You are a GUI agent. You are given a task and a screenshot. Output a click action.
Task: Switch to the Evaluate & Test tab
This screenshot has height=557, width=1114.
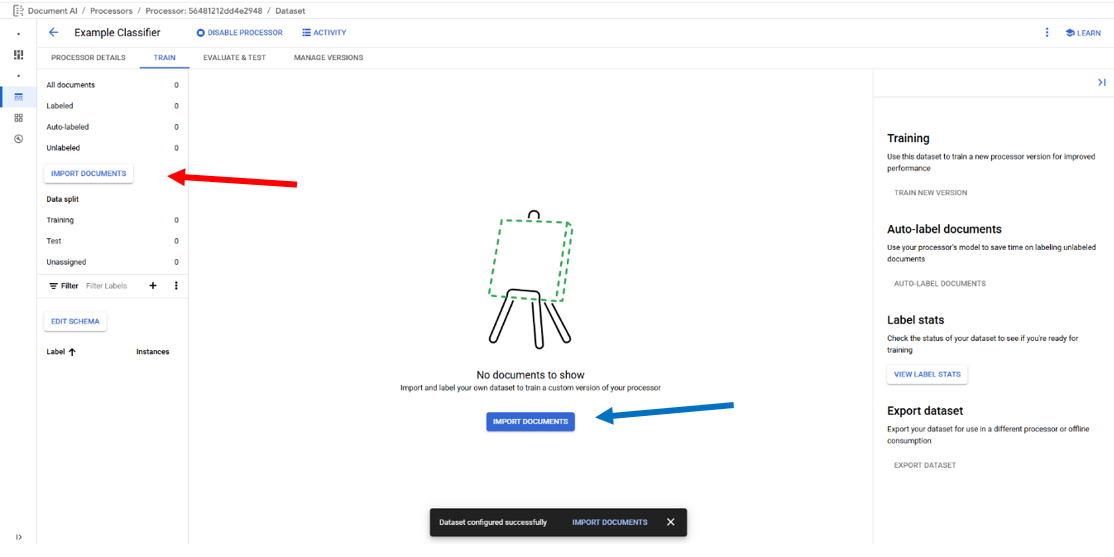(x=234, y=58)
